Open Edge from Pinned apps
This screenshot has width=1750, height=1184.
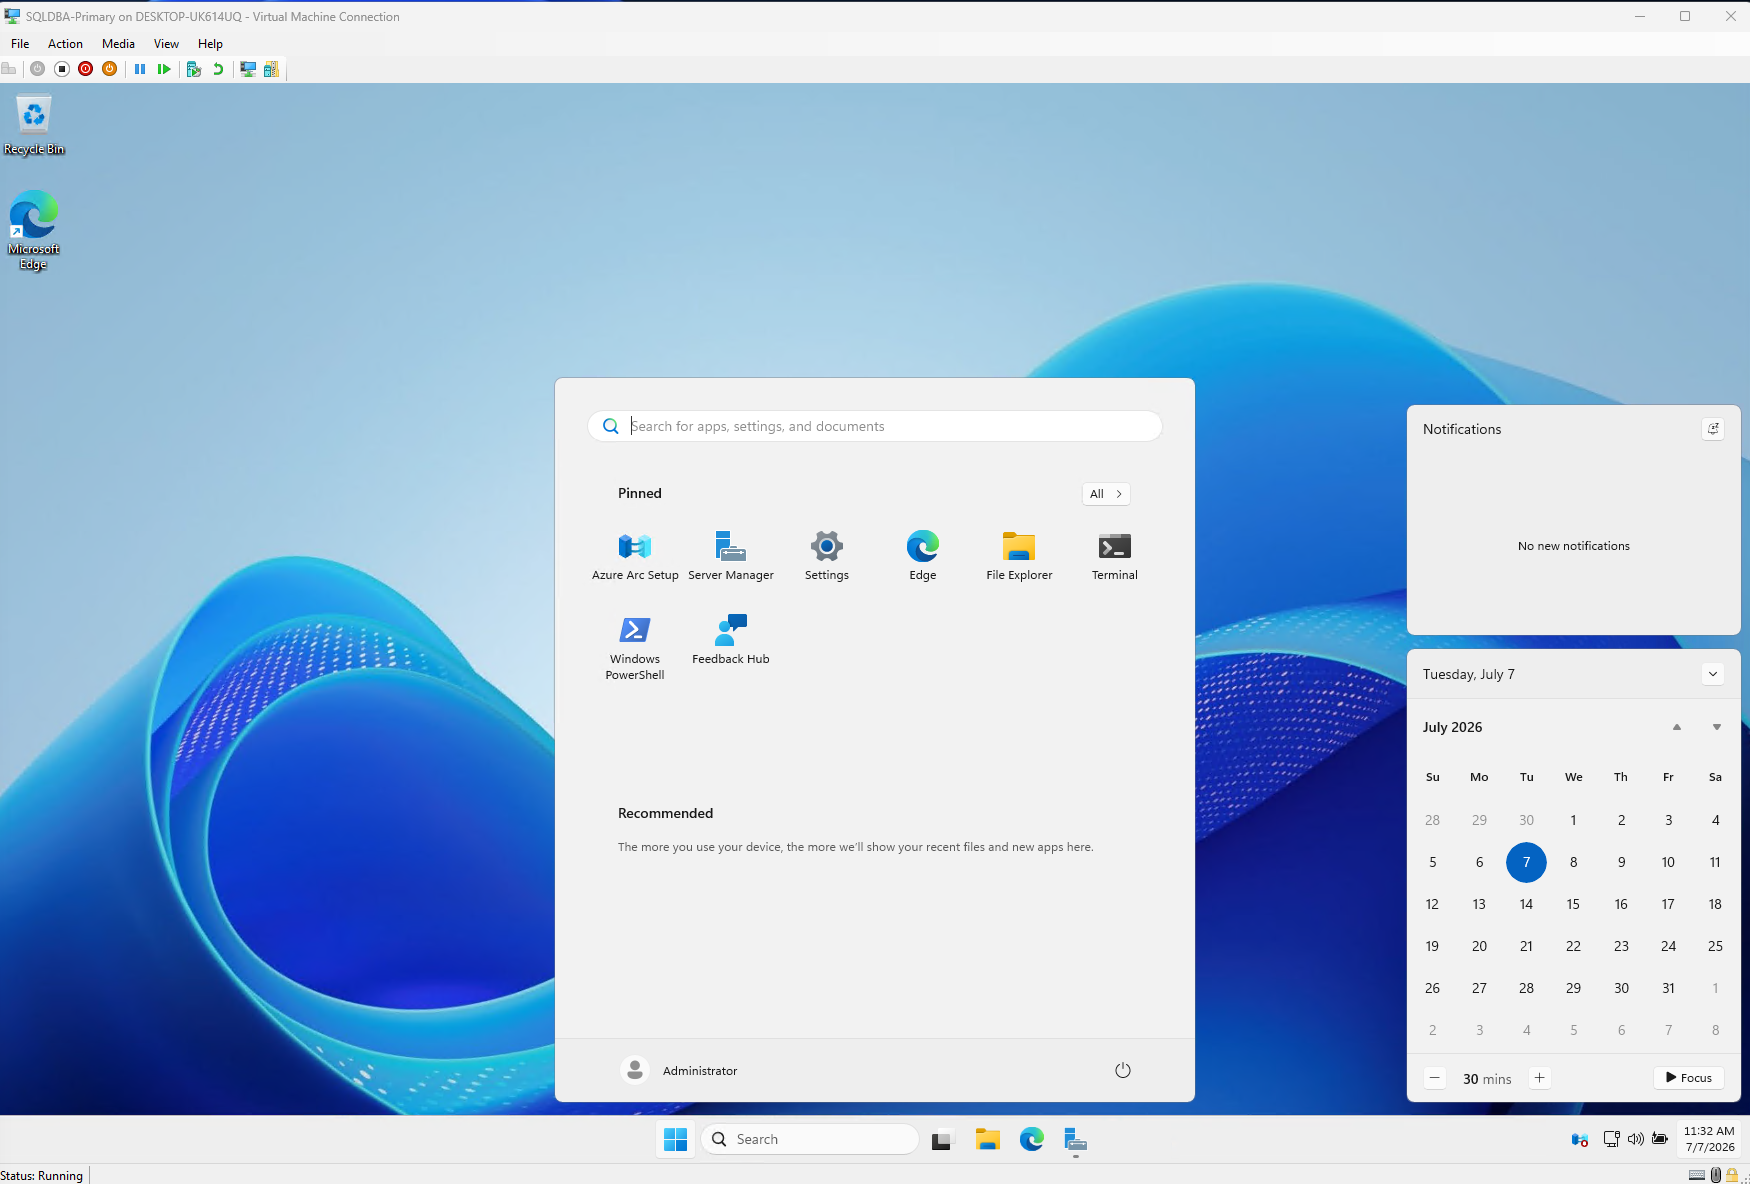click(x=923, y=556)
